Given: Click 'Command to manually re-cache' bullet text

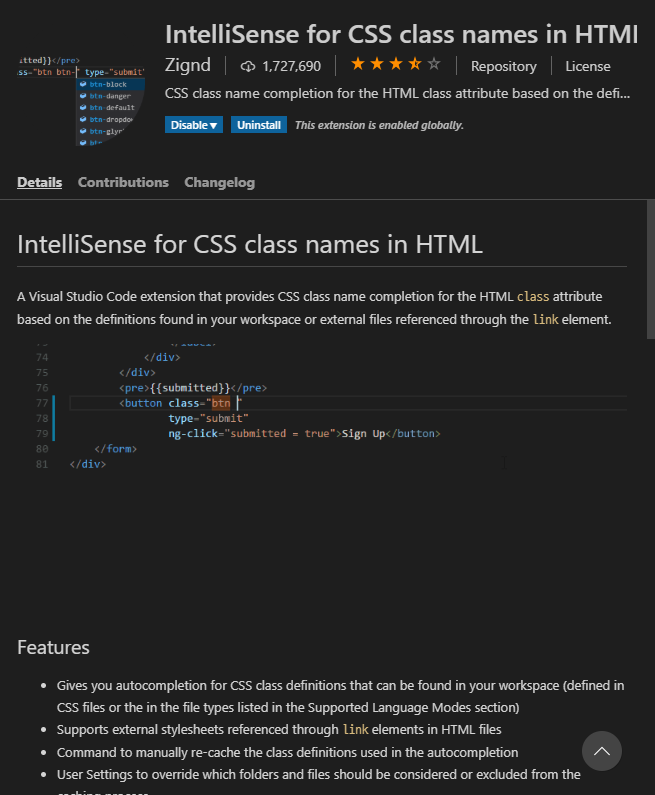Looking at the screenshot, I should coord(287,752).
